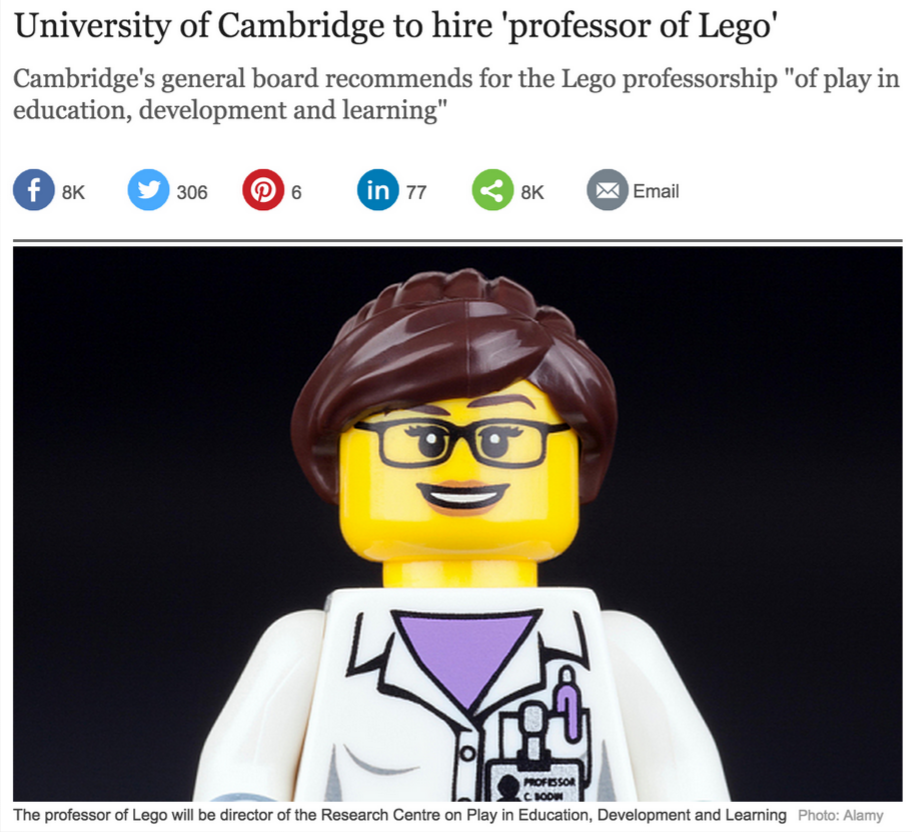Click the image caption about Research Centre
The image size is (912, 832).
tap(400, 815)
